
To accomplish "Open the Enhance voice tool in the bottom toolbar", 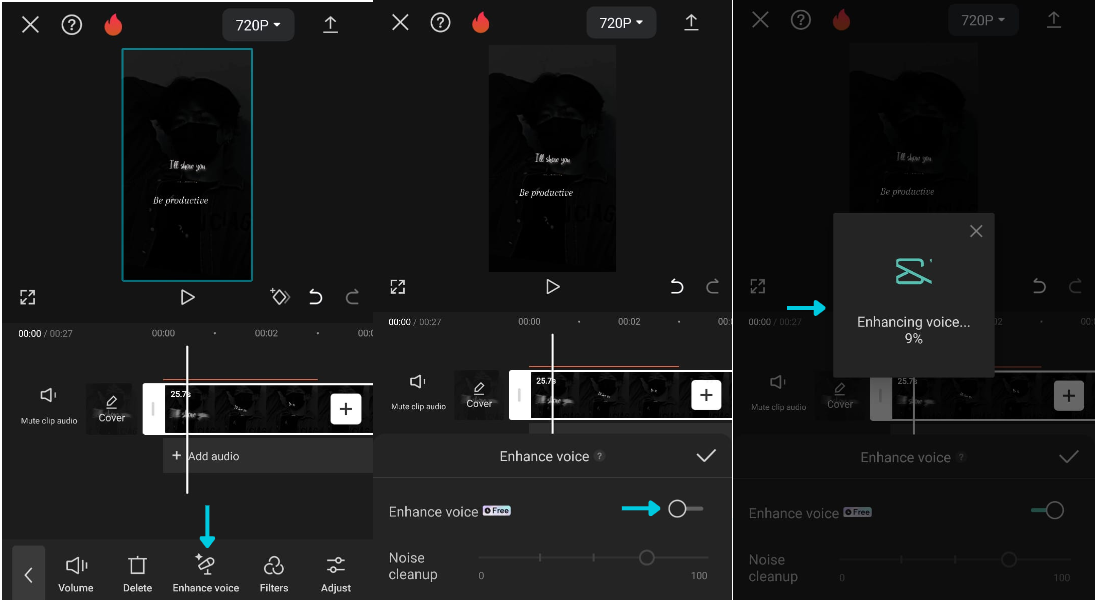I will [x=206, y=575].
